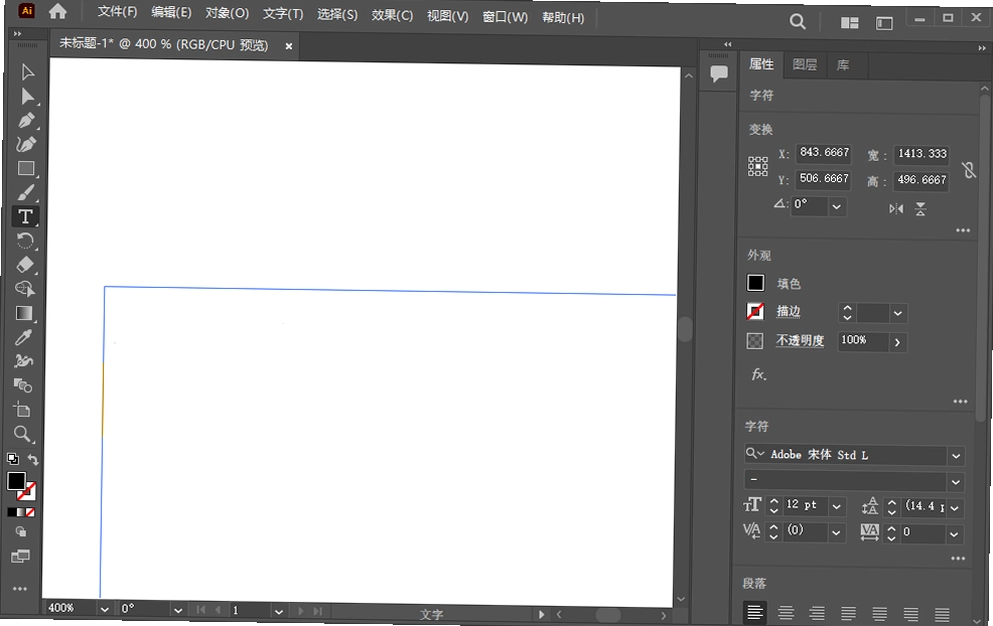Select the Shape Builder tool
Viewport: 993px width, 626px height.
point(25,289)
